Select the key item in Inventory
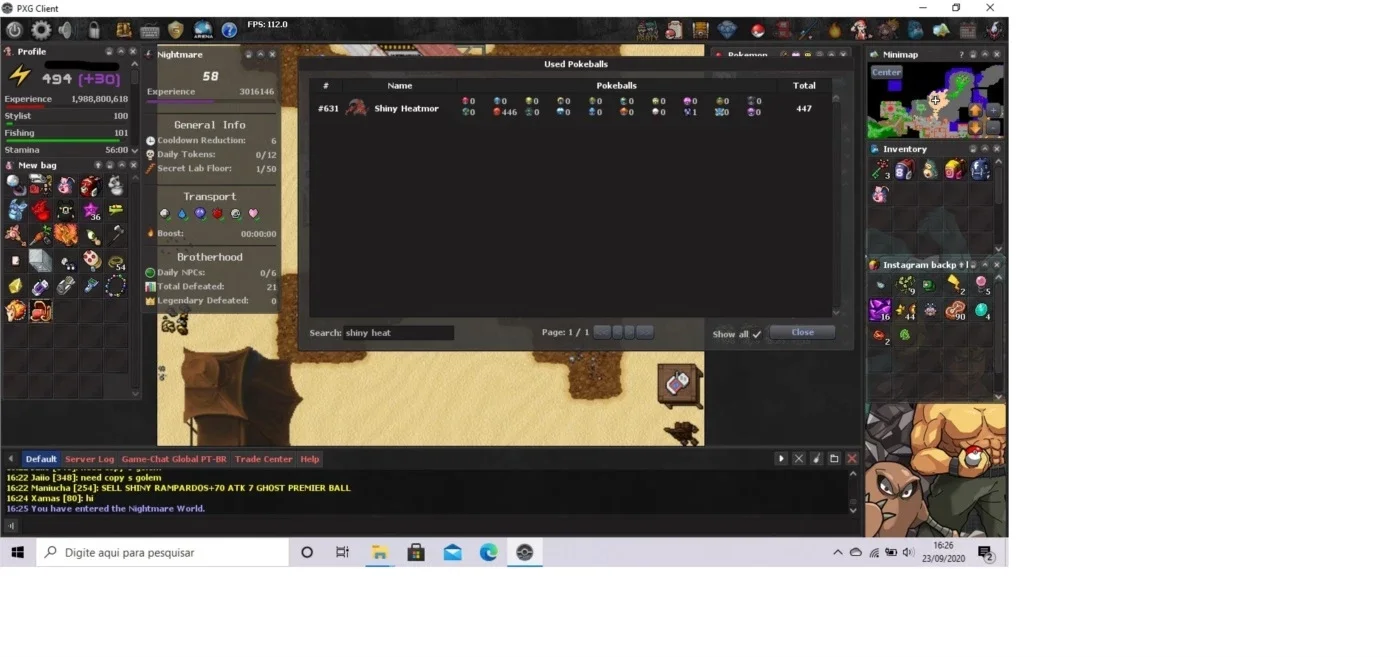1400x657 pixels. (880, 170)
